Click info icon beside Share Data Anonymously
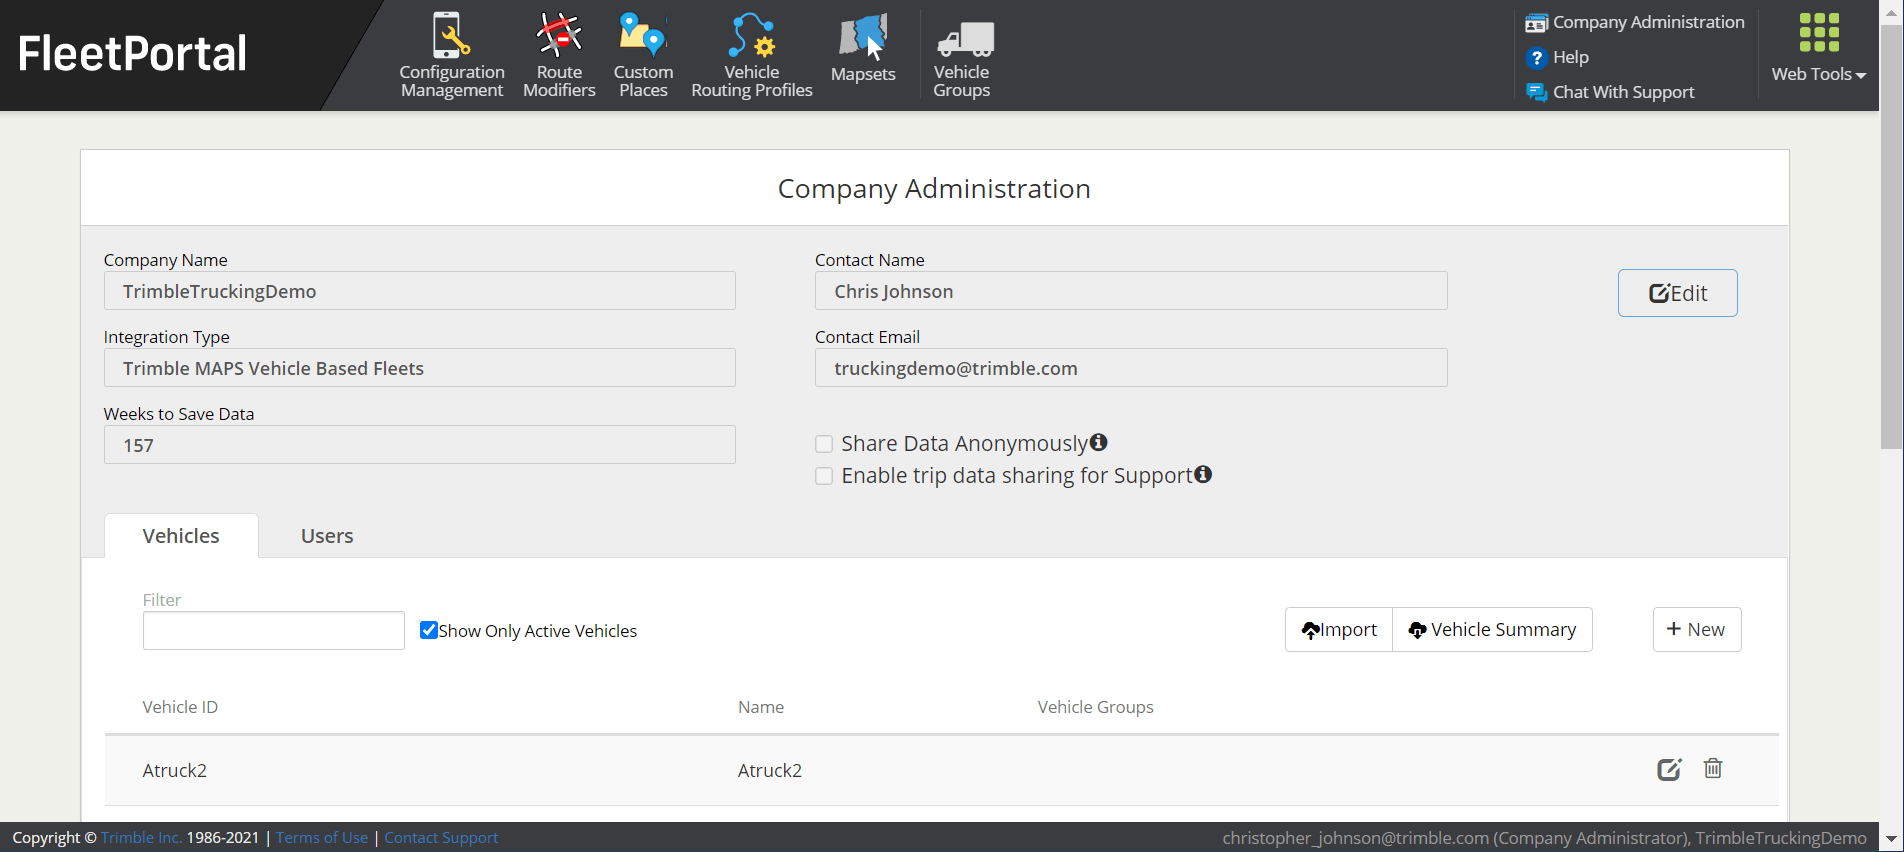The image size is (1904, 852). click(x=1099, y=442)
